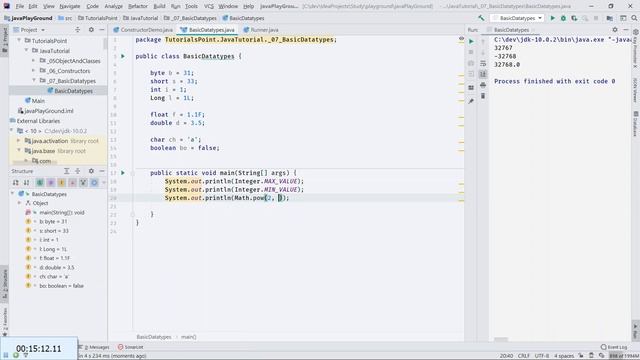
Task: Open Project Structure icon in toolbar
Action: point(609,18)
